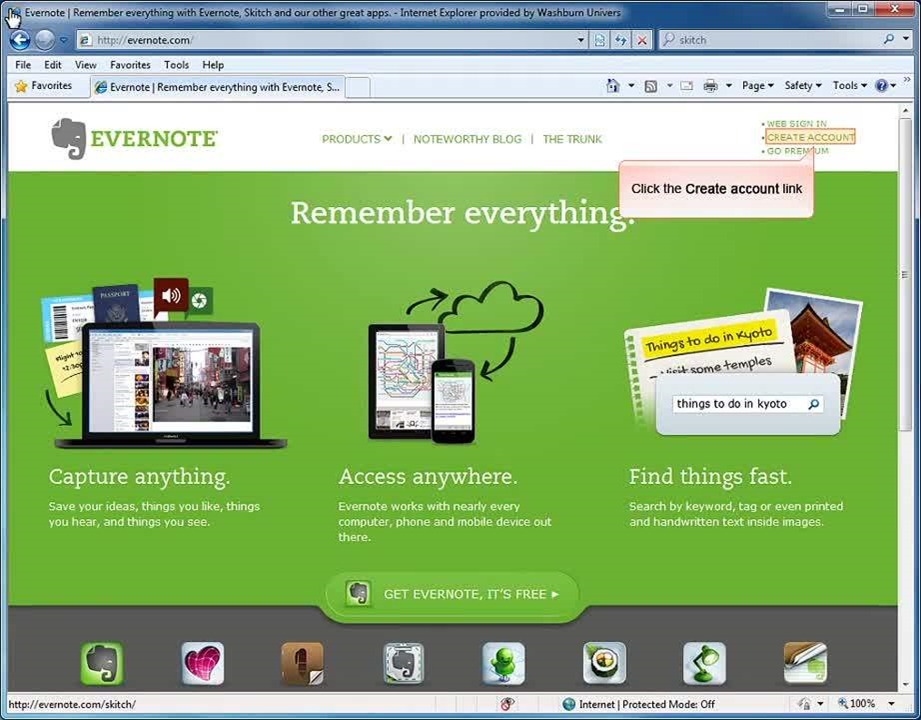The height and width of the screenshot is (720, 921).
Task: Click the Favorites star button
Action: click(x=43, y=86)
